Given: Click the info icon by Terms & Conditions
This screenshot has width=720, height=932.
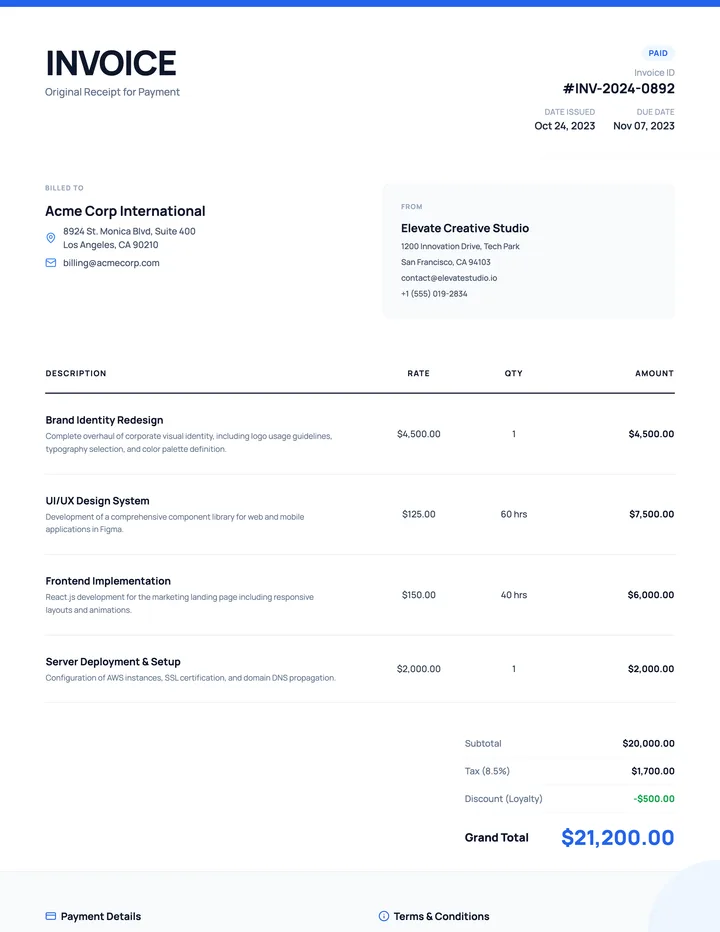Looking at the screenshot, I should tap(384, 917).
